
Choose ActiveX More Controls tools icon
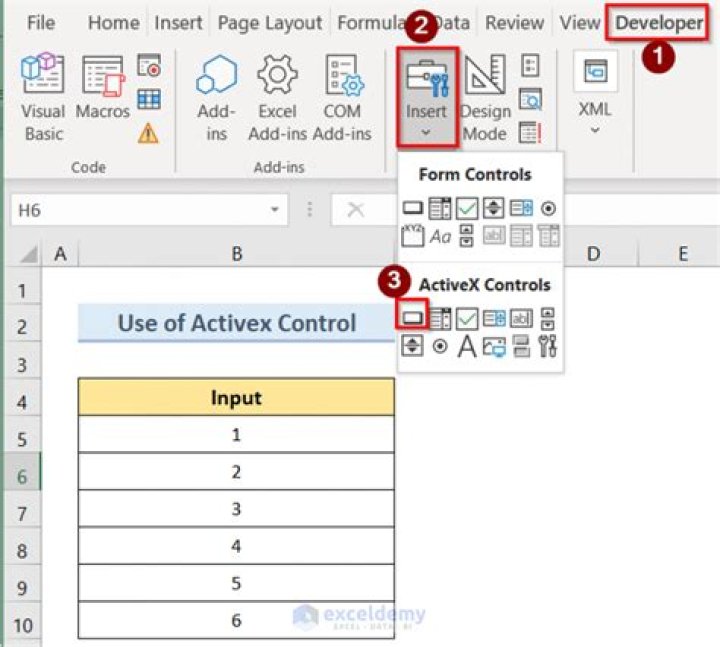(548, 346)
